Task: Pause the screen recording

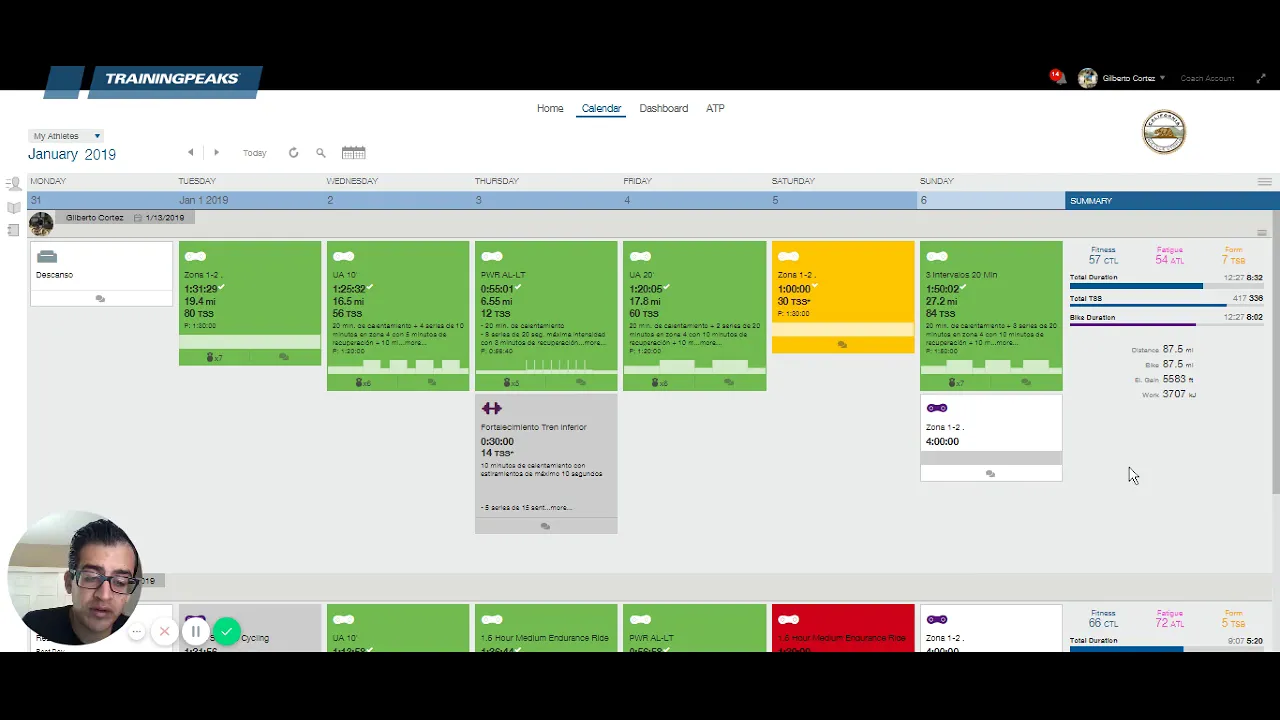Action: click(x=196, y=632)
